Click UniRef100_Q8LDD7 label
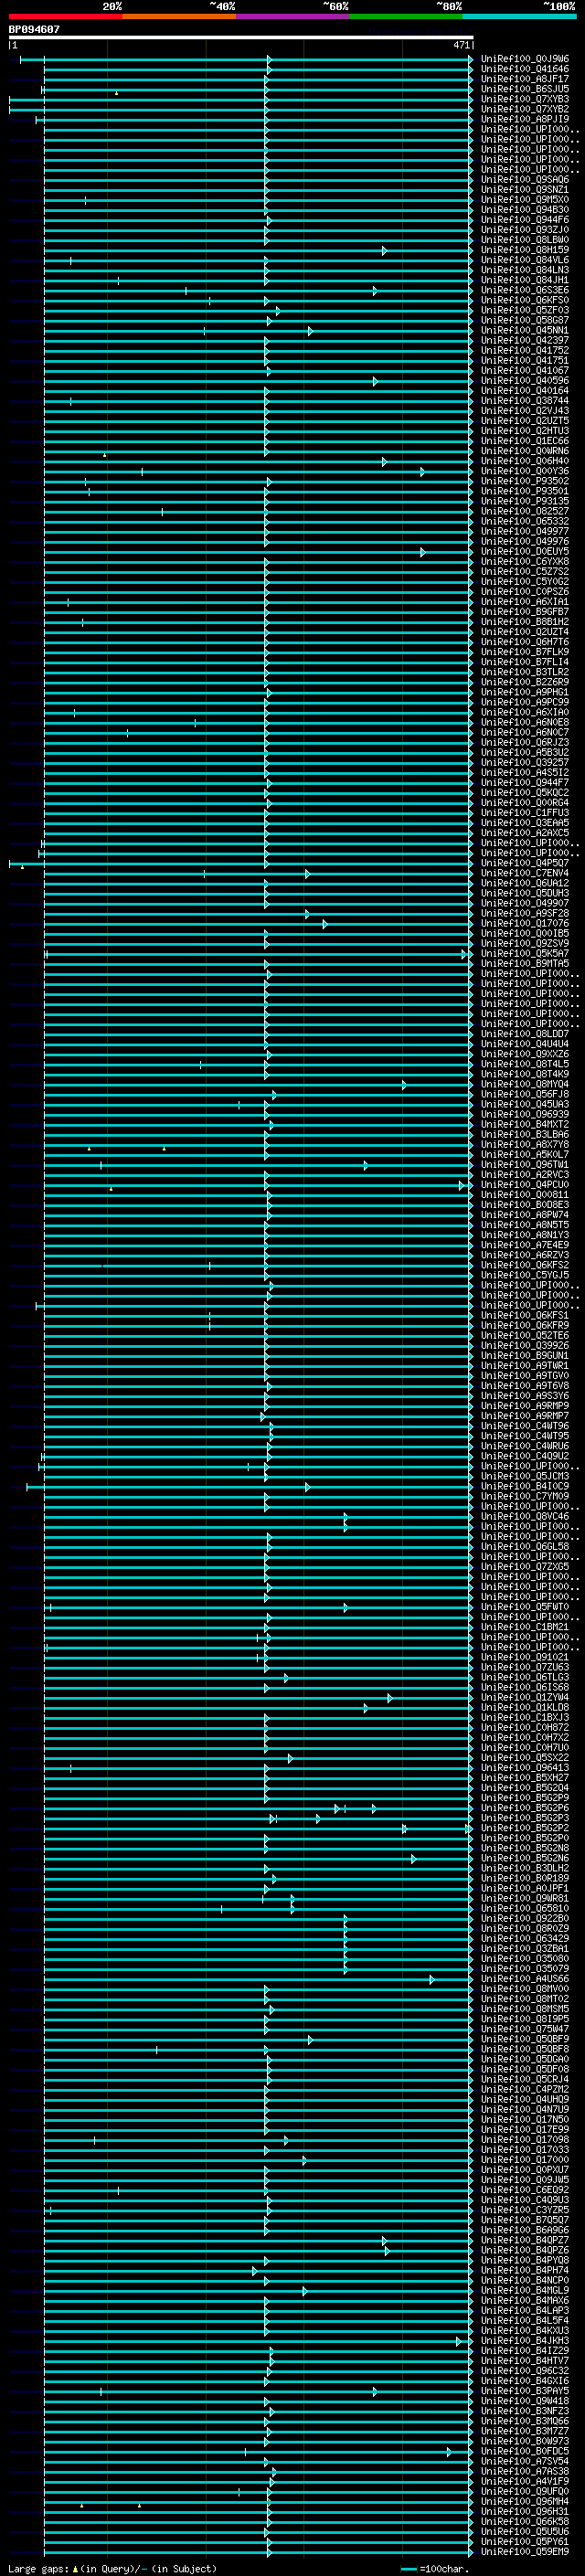The width and height of the screenshot is (585, 2576). (525, 1034)
